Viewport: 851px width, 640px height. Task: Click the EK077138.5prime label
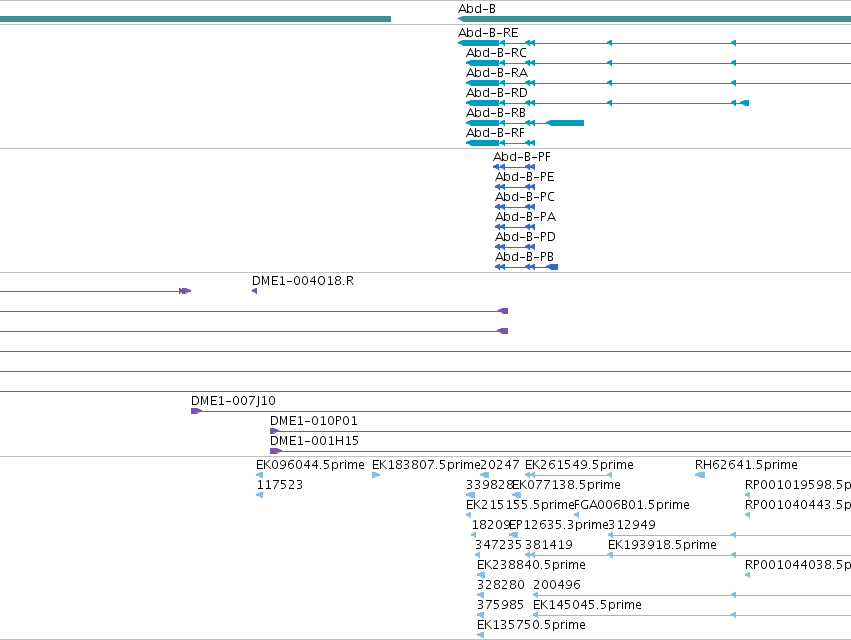coord(566,485)
